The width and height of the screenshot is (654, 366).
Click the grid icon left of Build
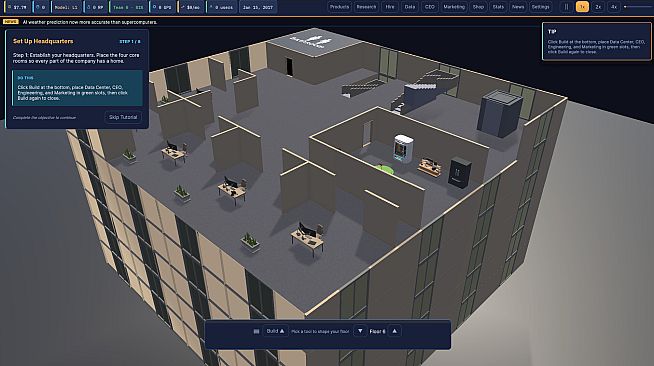(257, 331)
